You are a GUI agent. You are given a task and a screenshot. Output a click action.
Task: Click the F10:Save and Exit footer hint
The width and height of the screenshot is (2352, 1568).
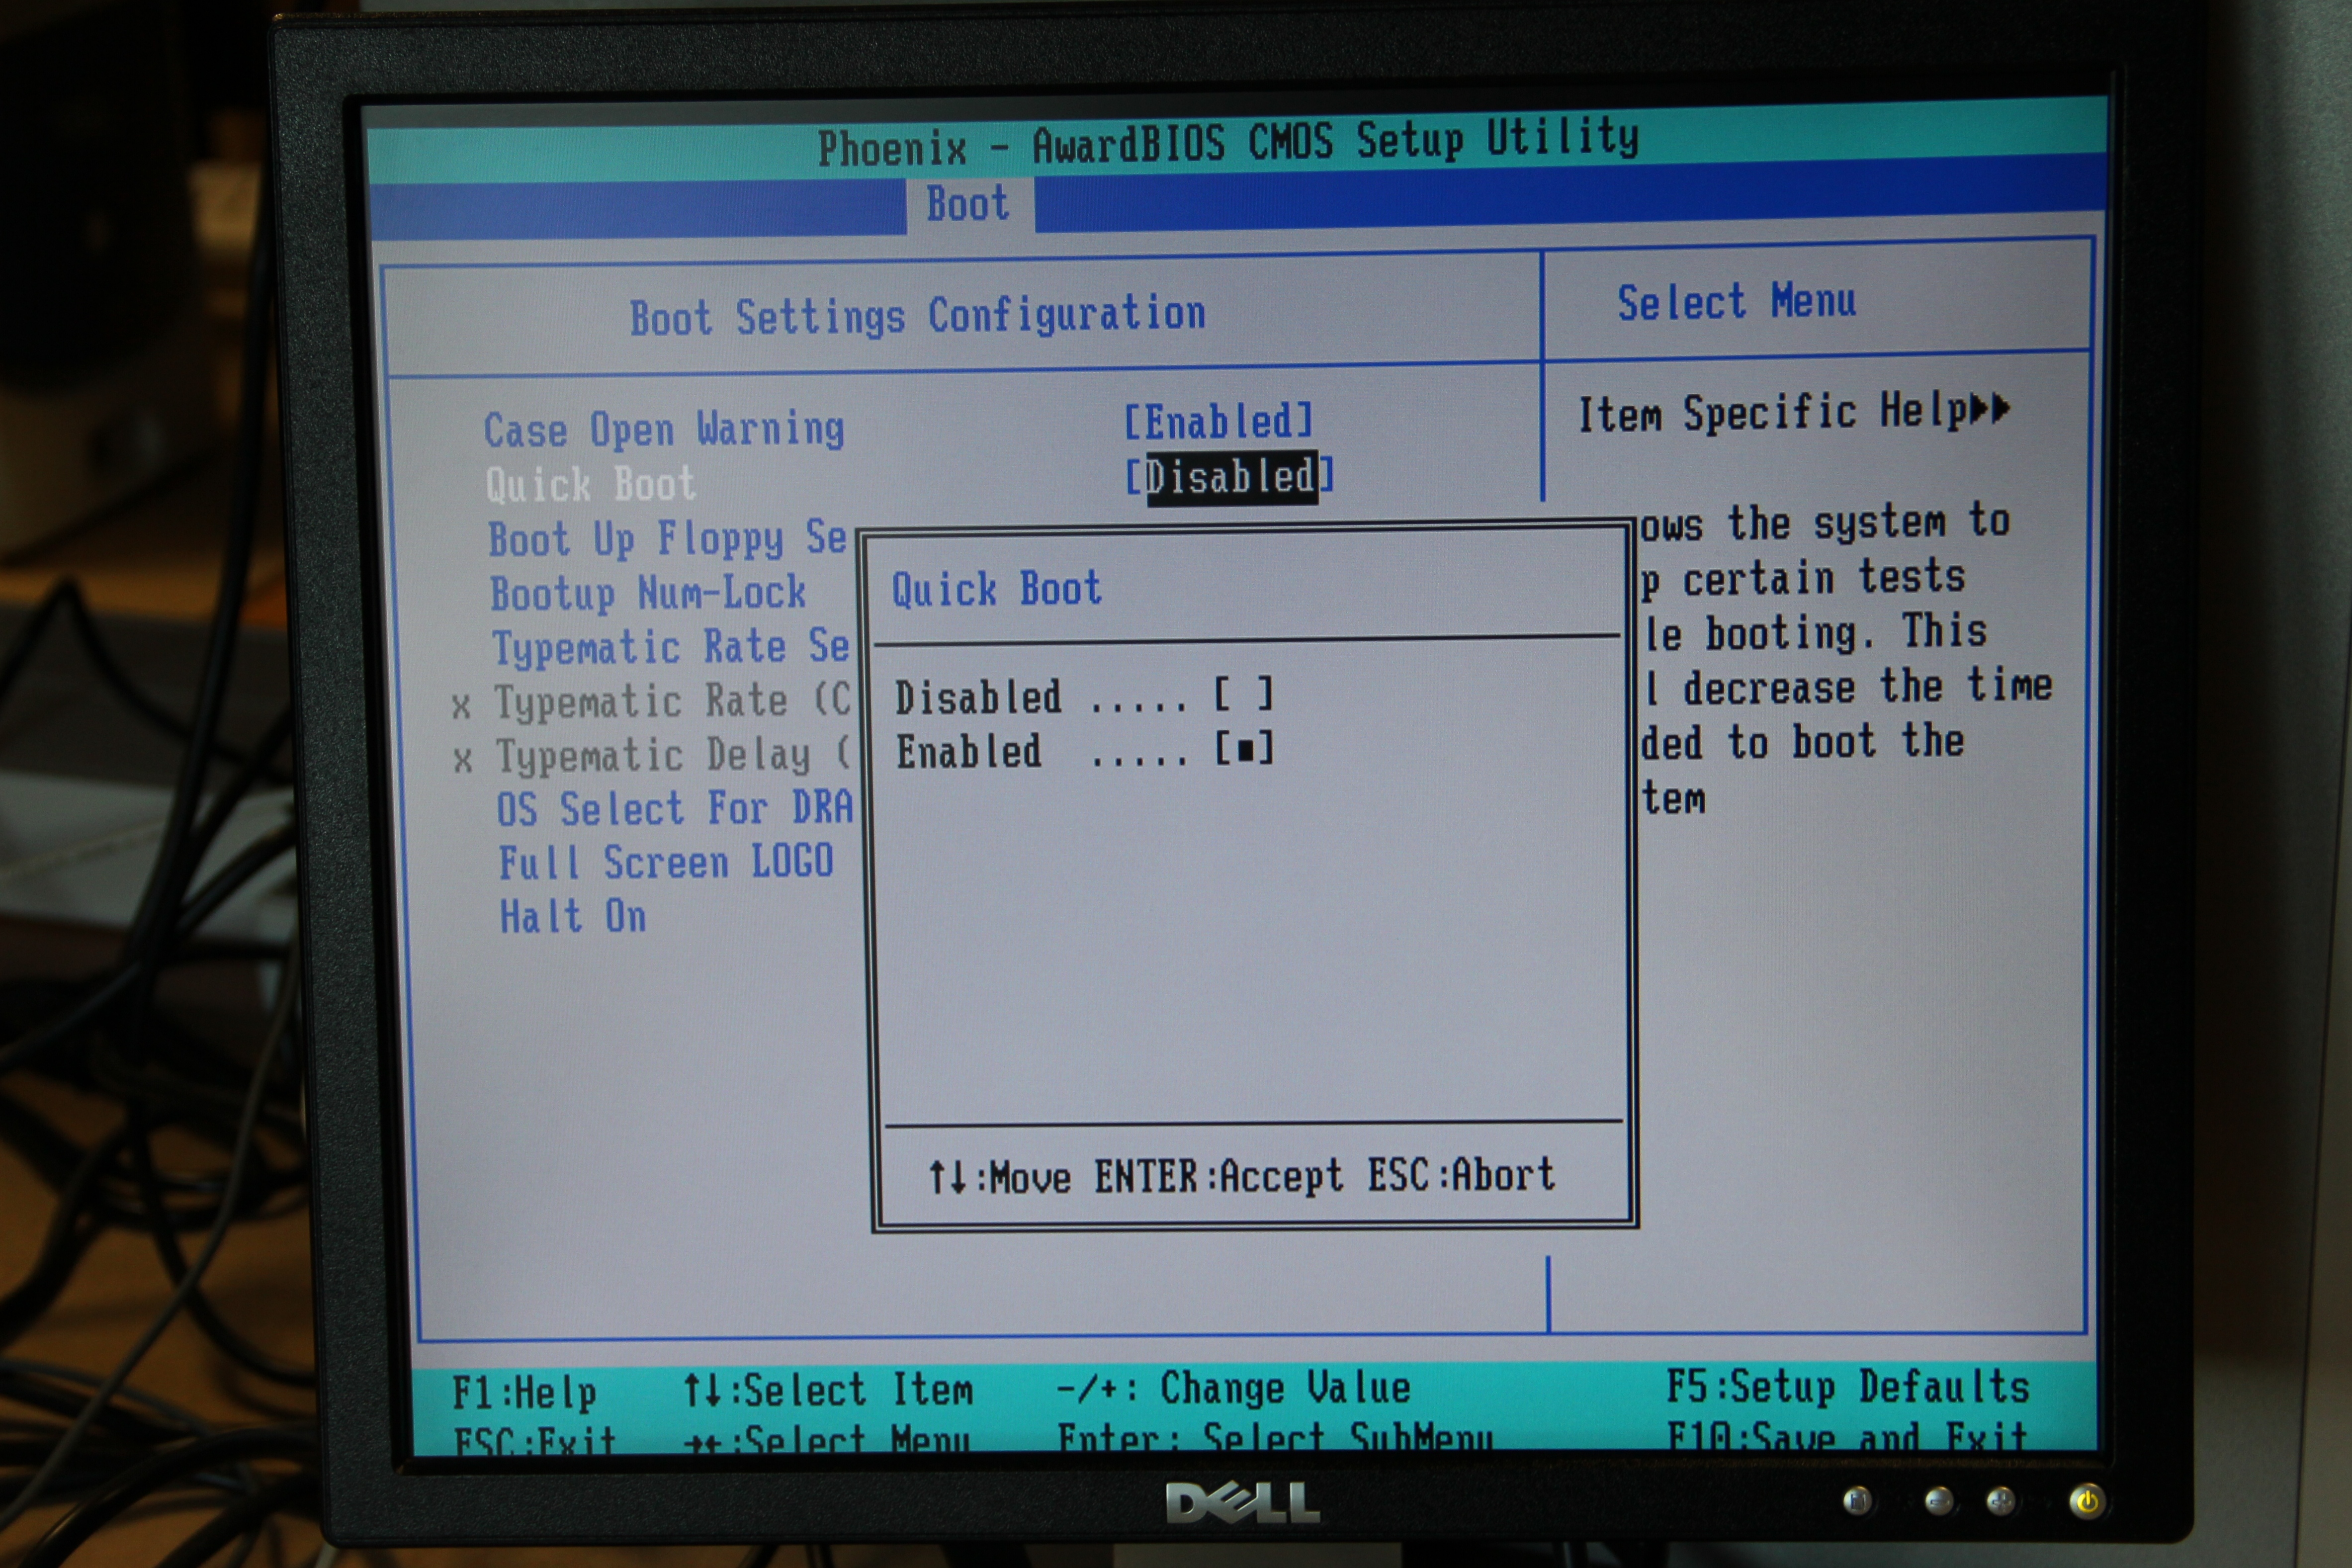coord(1848,1436)
